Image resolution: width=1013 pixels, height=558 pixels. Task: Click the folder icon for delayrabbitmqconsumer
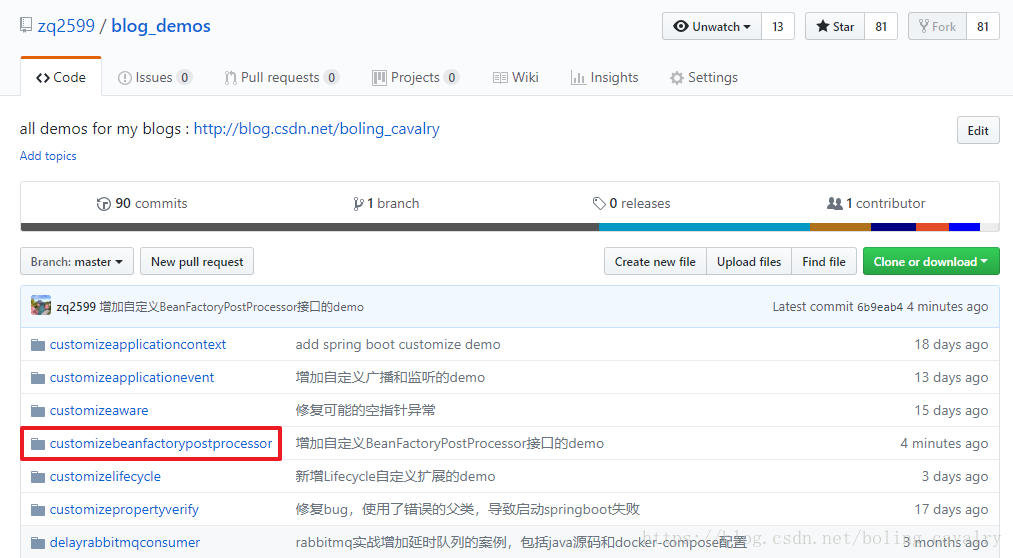[x=38, y=542]
